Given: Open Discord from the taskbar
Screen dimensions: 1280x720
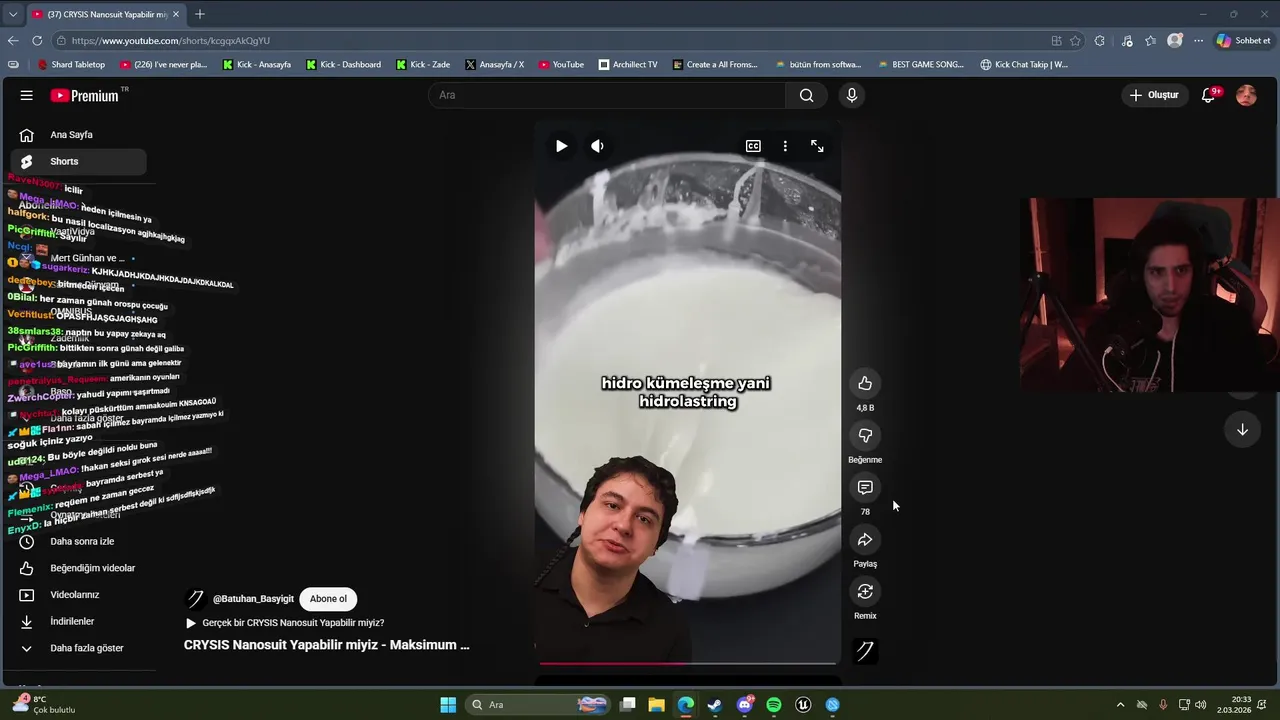Looking at the screenshot, I should (x=744, y=705).
